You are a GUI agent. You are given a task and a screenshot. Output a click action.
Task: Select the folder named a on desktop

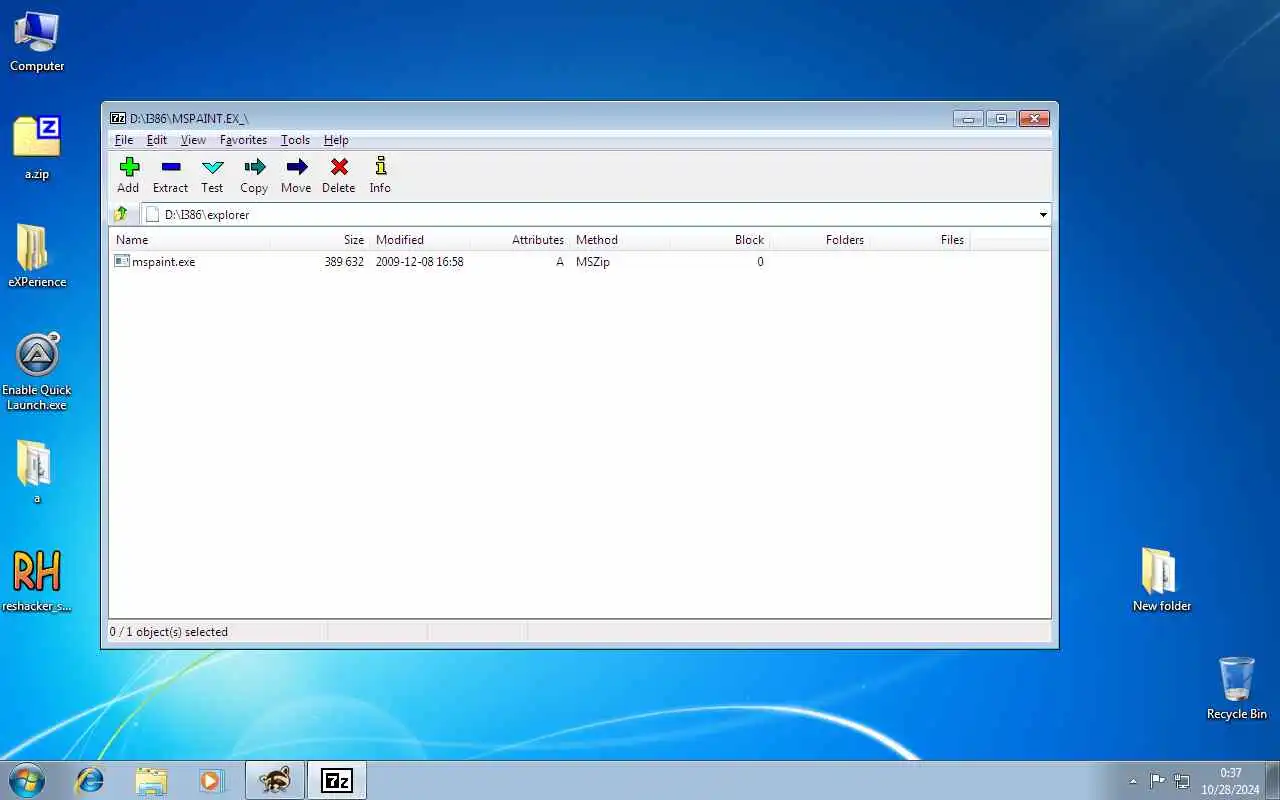point(37,472)
